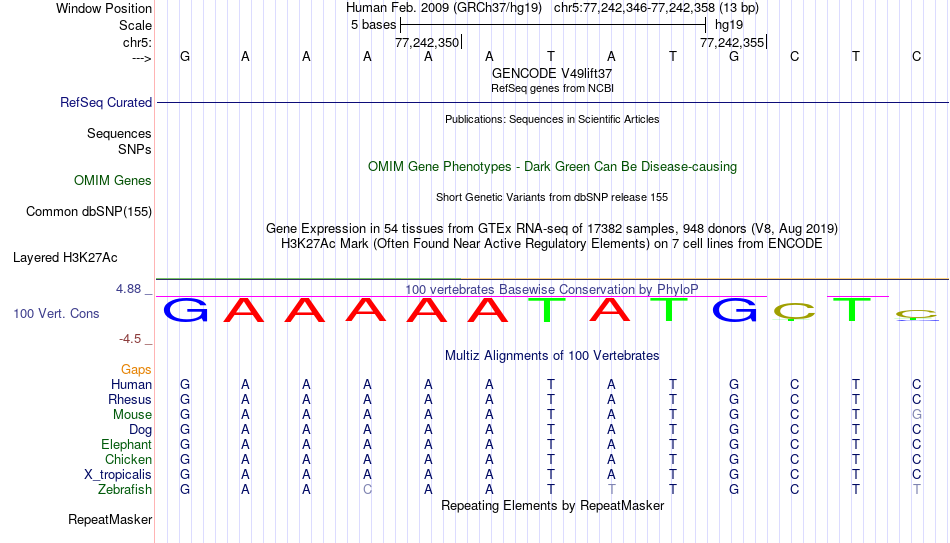This screenshot has width=950, height=543.
Task: Click the RepeatMasker track label
Action: click(x=110, y=519)
